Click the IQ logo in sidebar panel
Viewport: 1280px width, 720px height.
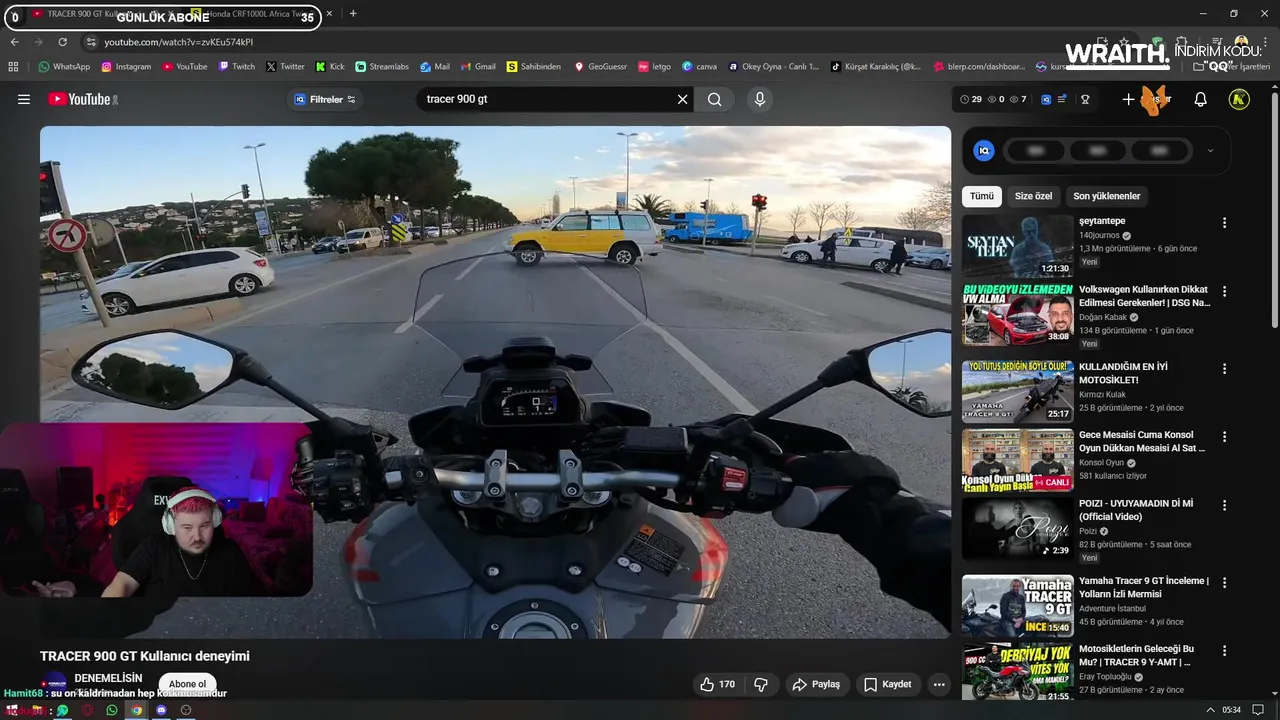pos(984,151)
